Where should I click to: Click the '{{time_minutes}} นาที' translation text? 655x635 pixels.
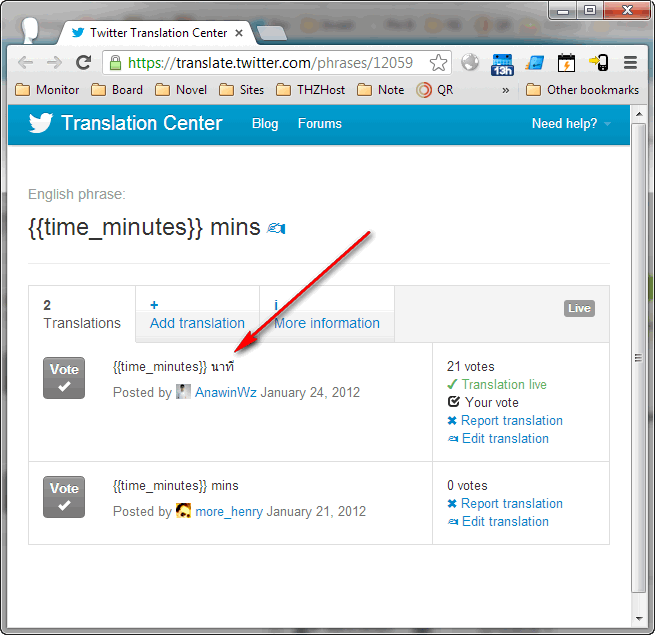(x=173, y=367)
